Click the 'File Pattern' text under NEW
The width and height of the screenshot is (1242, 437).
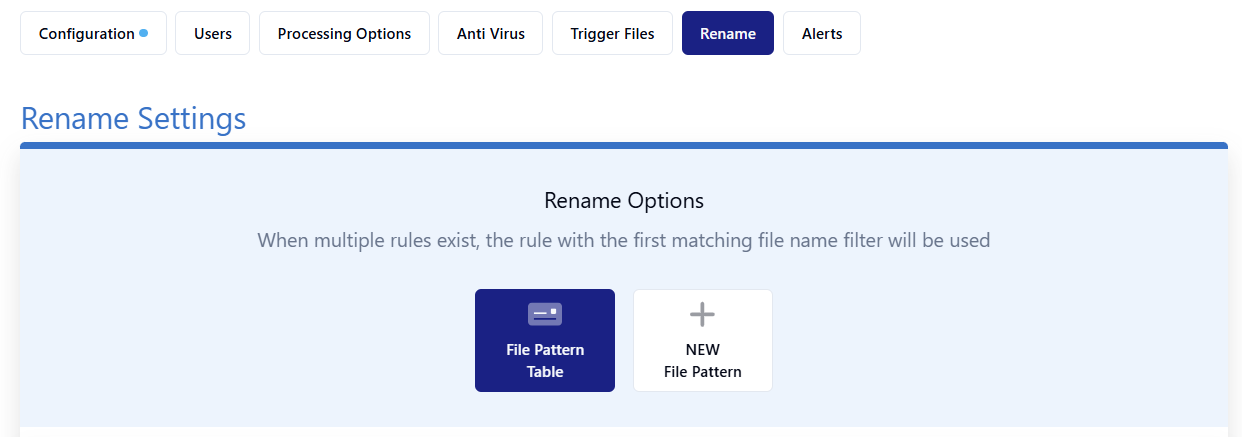(702, 372)
